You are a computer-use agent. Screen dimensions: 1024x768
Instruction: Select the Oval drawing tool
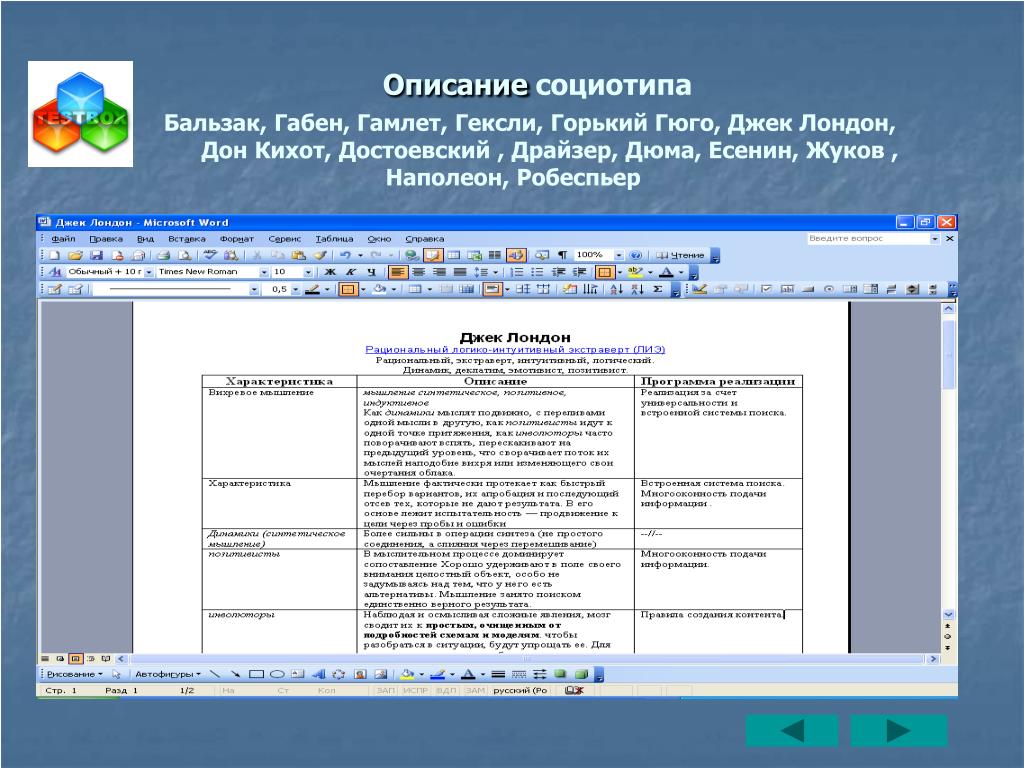click(277, 674)
